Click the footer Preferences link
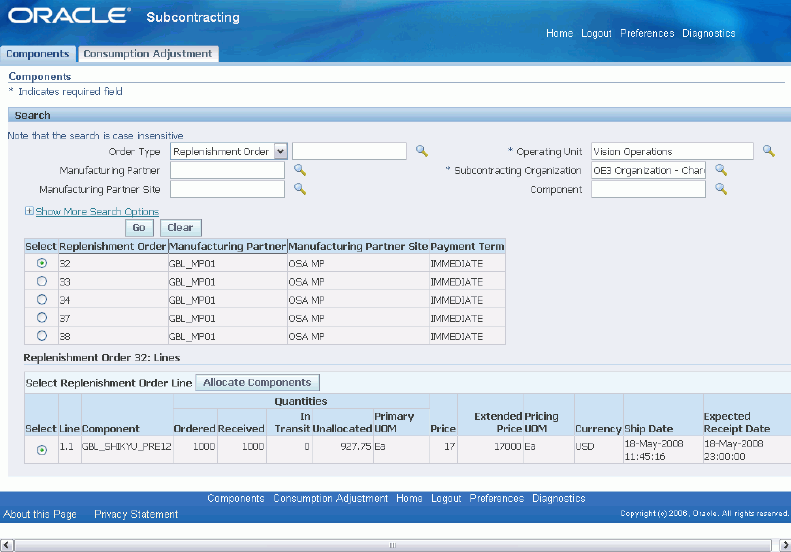The height and width of the screenshot is (552, 791). [497, 498]
